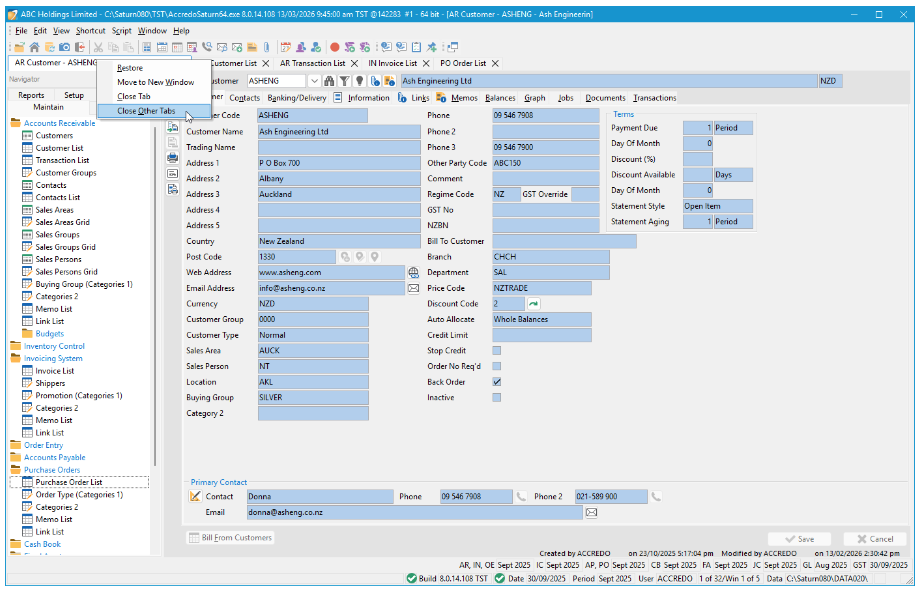Open the Setup navigator tab
921x592 pixels.
pyautogui.click(x=74, y=95)
